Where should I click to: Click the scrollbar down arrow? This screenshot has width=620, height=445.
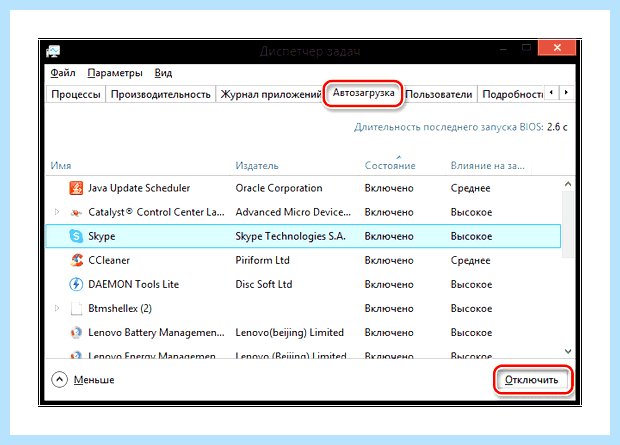click(568, 351)
